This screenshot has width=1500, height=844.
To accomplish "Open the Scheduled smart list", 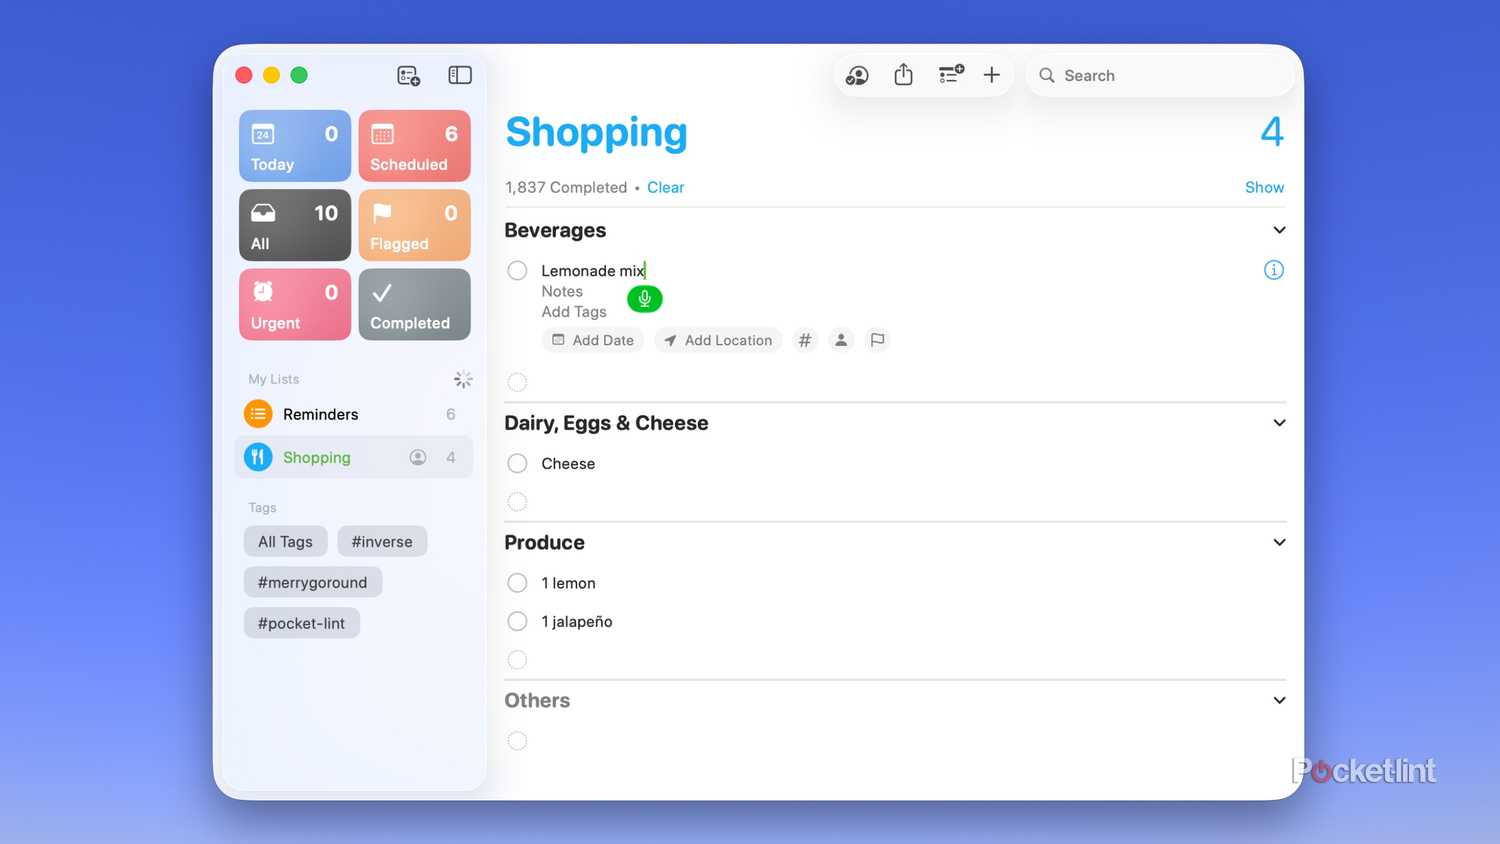I will [x=414, y=146].
